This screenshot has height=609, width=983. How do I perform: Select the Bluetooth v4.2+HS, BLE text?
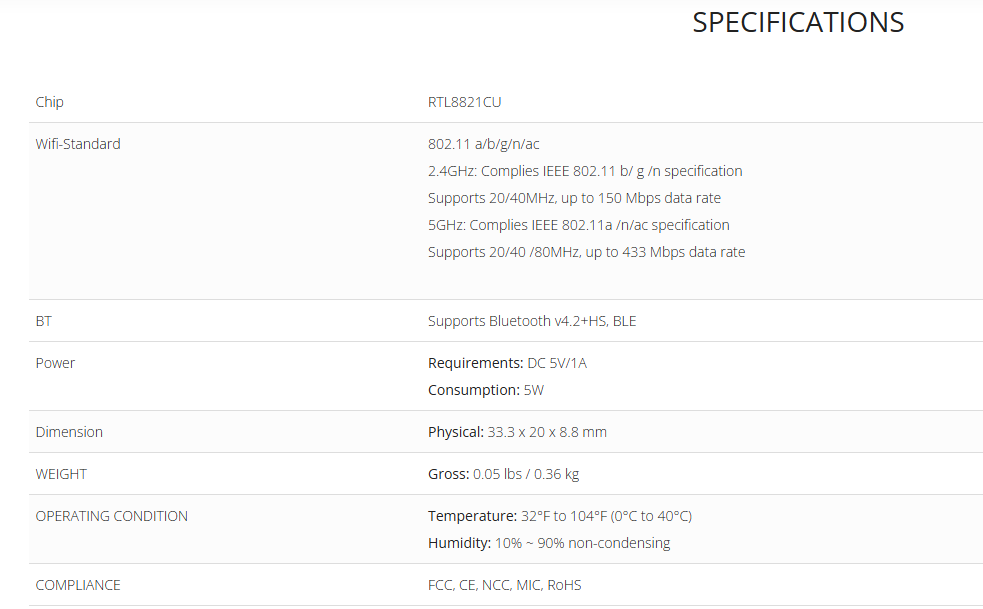tap(531, 321)
